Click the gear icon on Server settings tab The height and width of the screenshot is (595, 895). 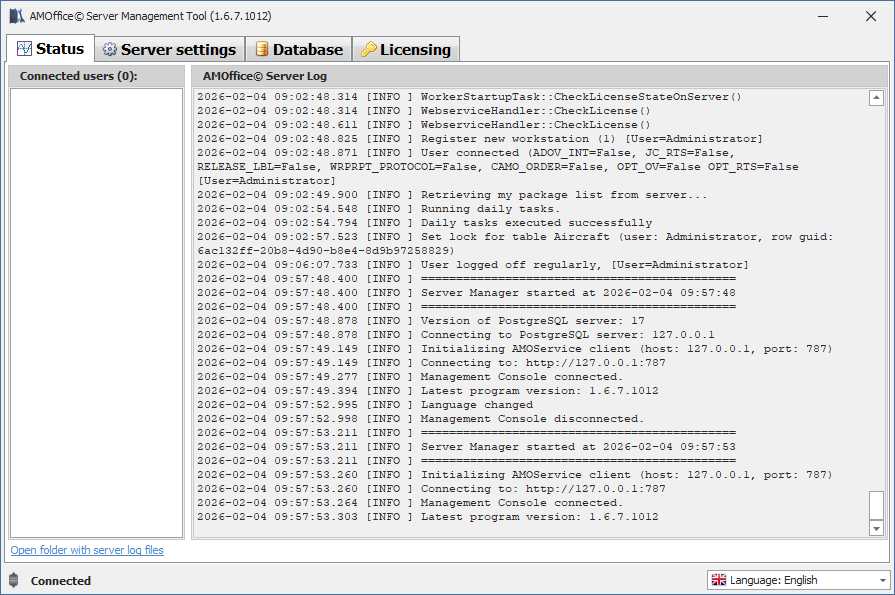point(110,50)
